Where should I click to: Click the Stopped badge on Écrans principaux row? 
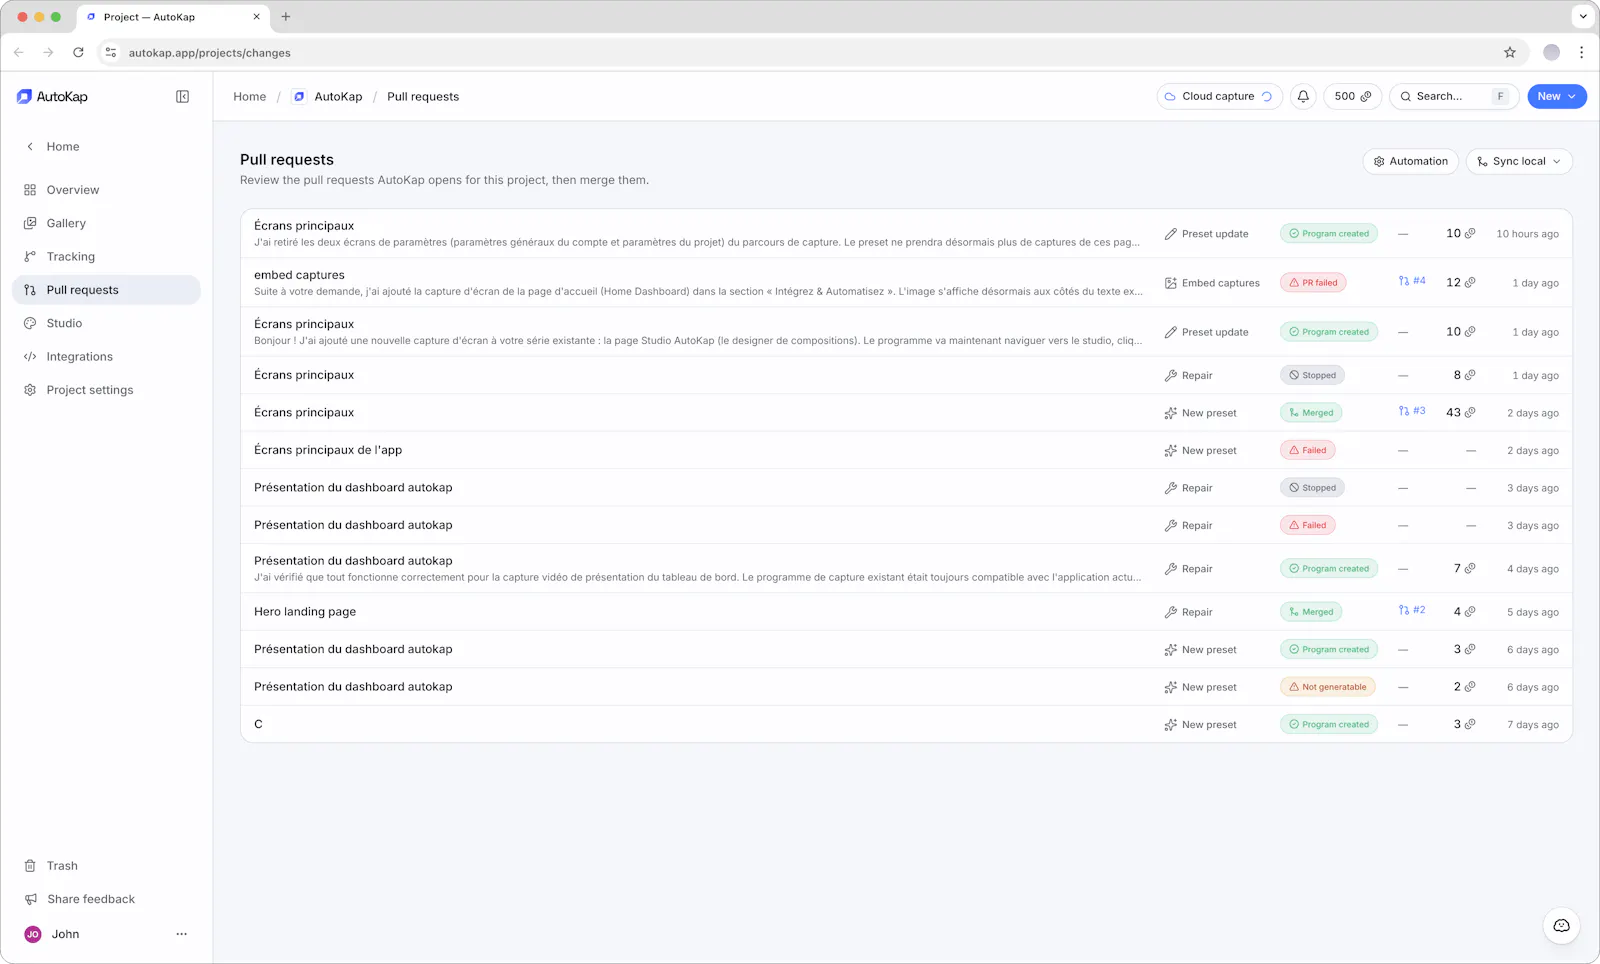tap(1312, 375)
